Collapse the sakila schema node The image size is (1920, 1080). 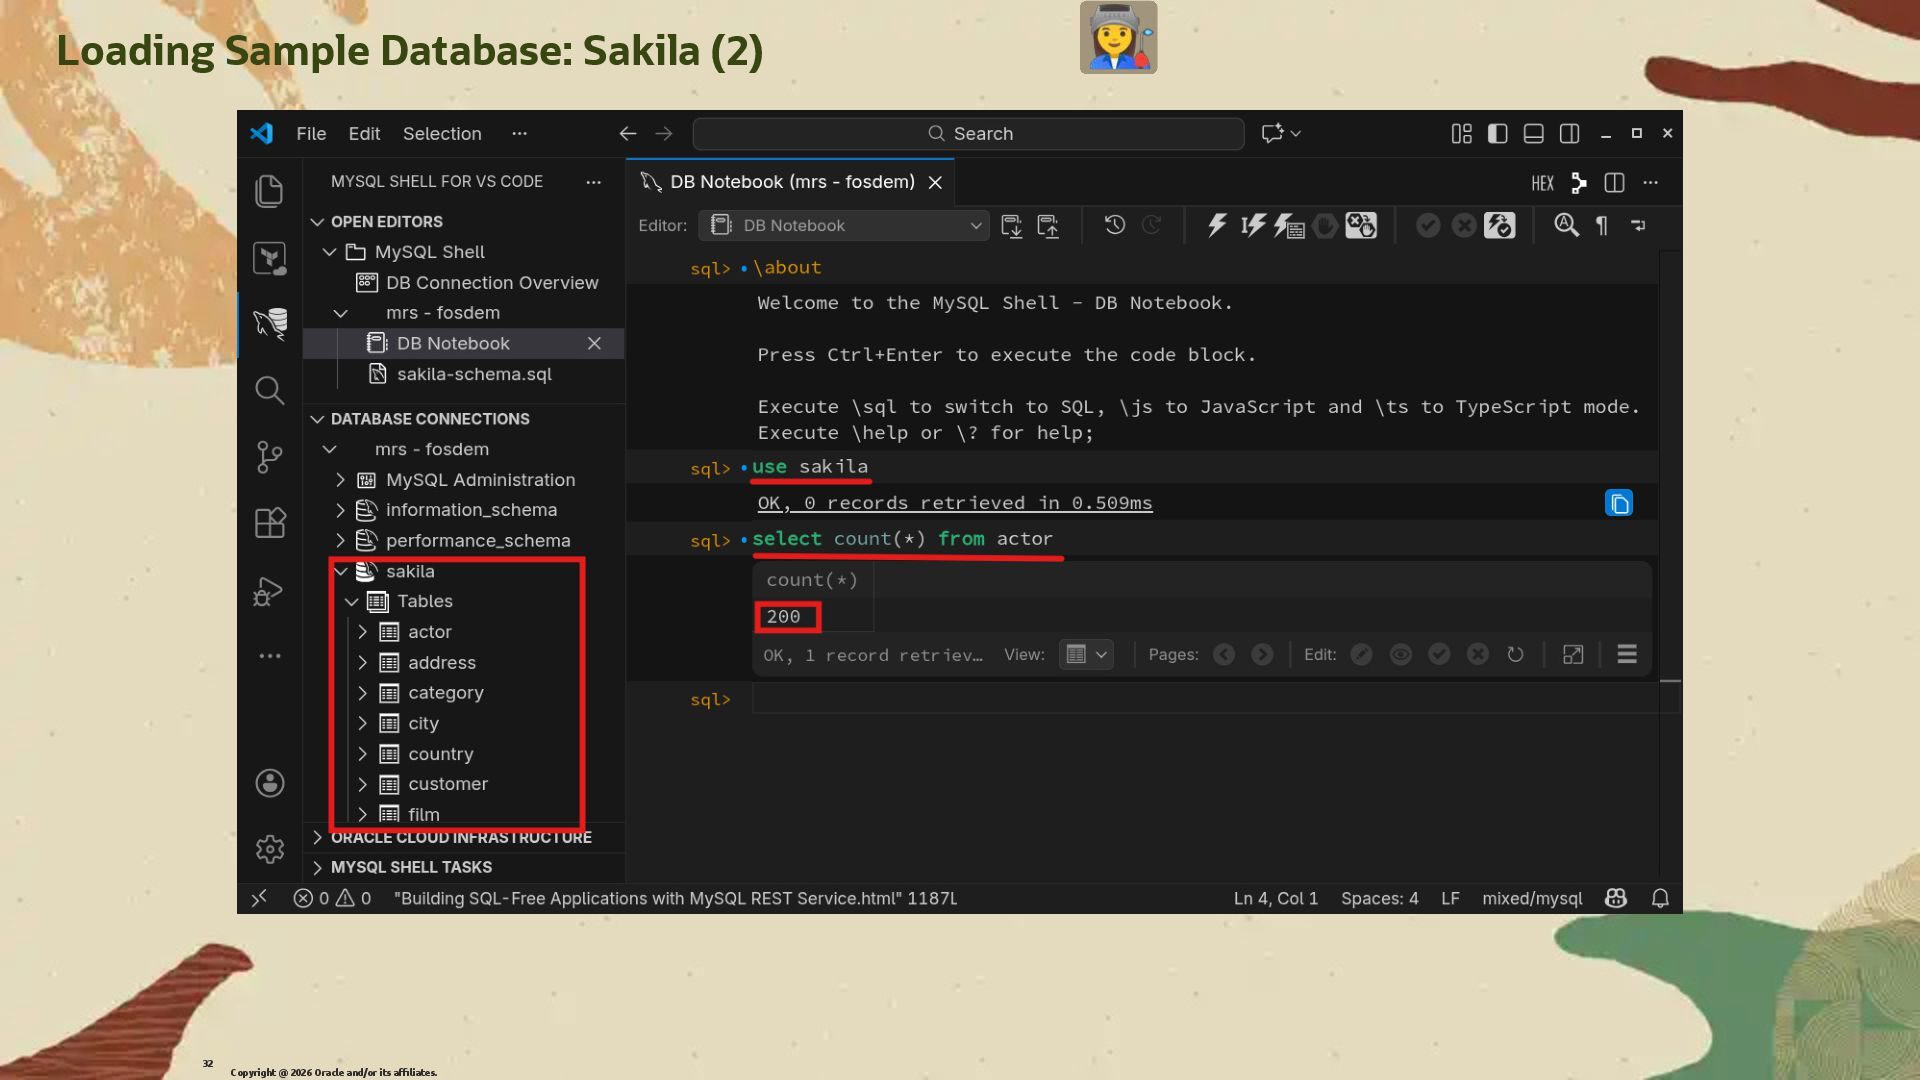pyautogui.click(x=341, y=571)
